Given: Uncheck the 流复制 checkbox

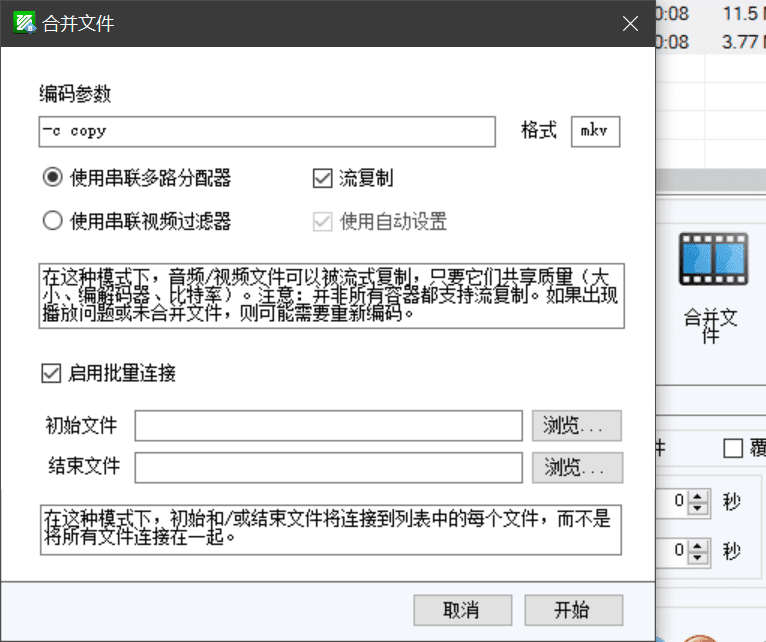Looking at the screenshot, I should (x=322, y=178).
